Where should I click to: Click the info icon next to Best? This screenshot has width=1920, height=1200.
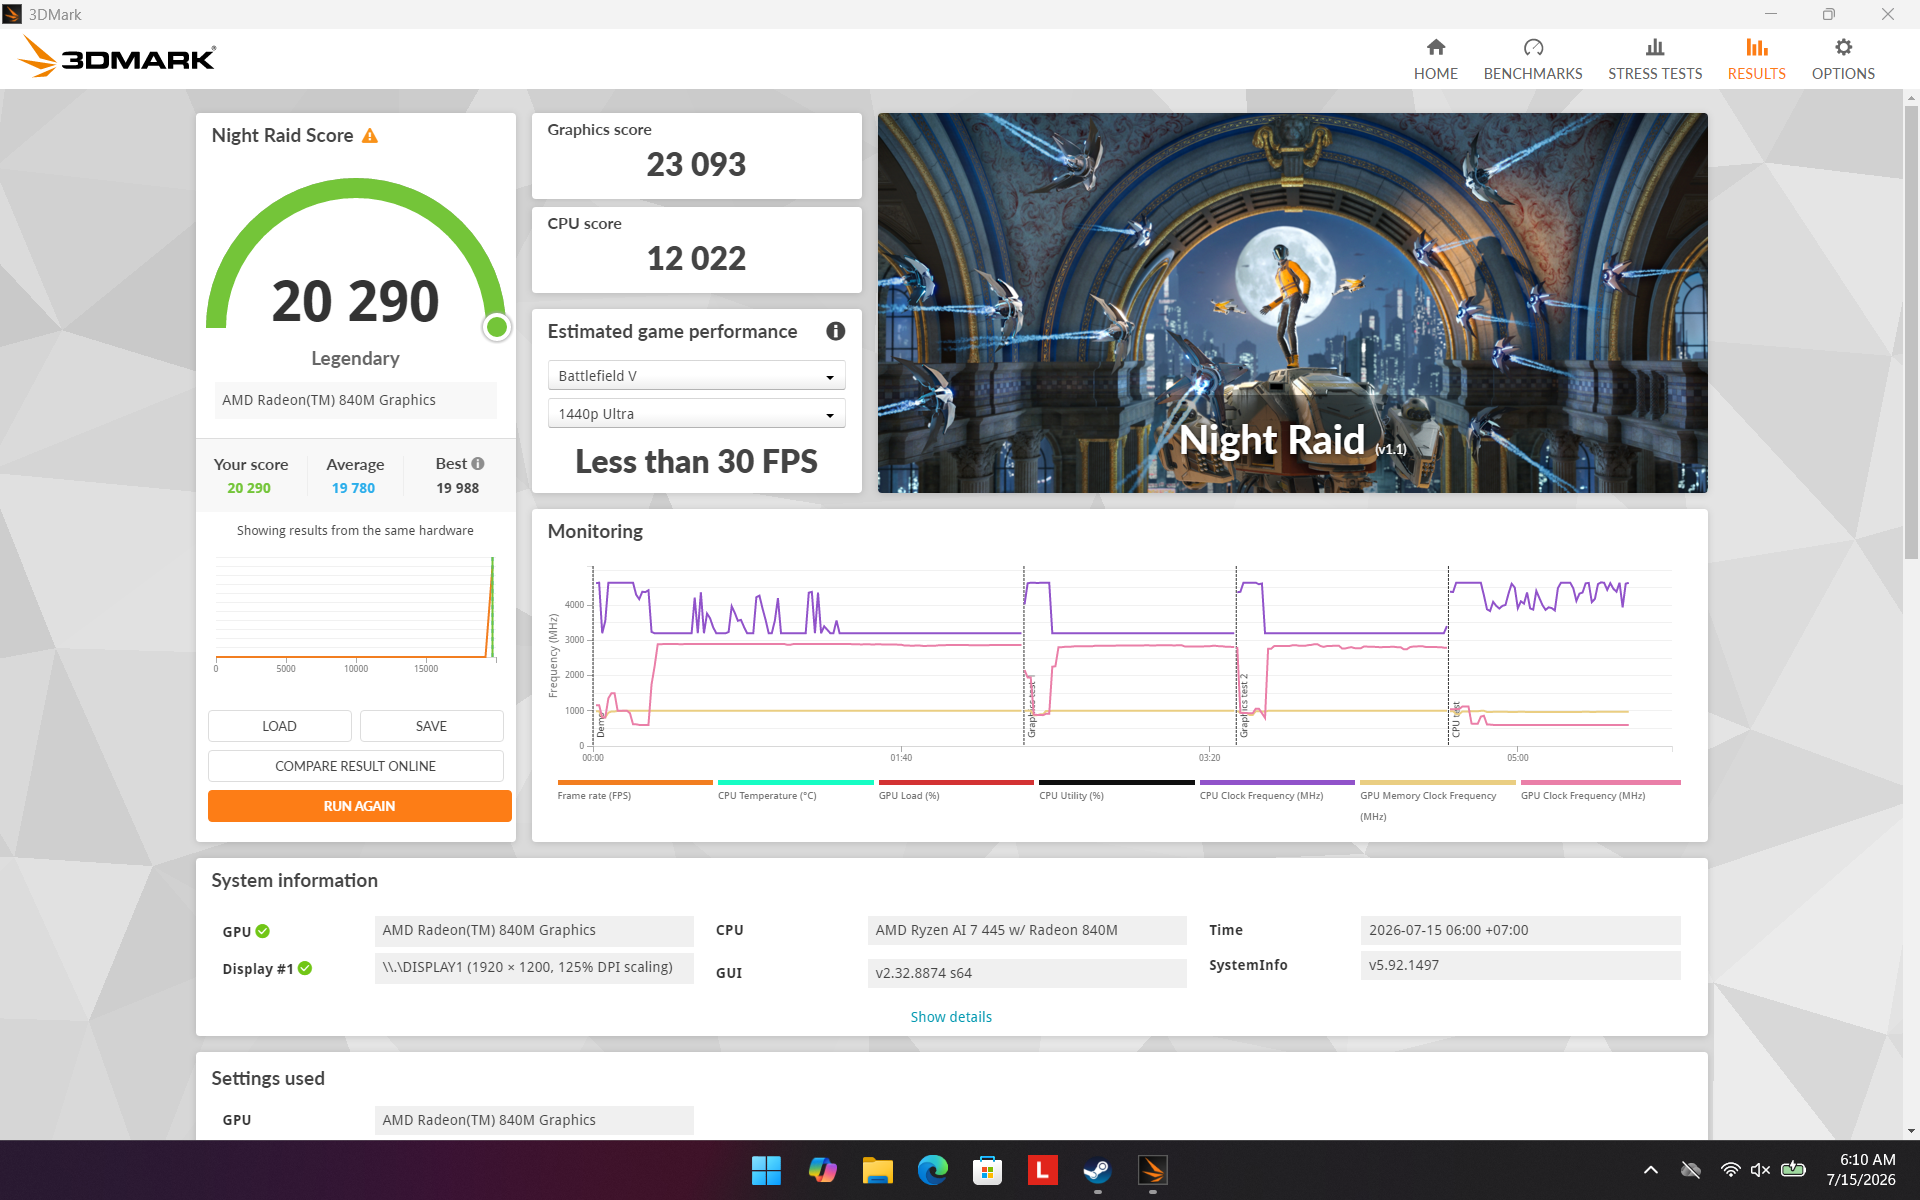[x=478, y=463]
